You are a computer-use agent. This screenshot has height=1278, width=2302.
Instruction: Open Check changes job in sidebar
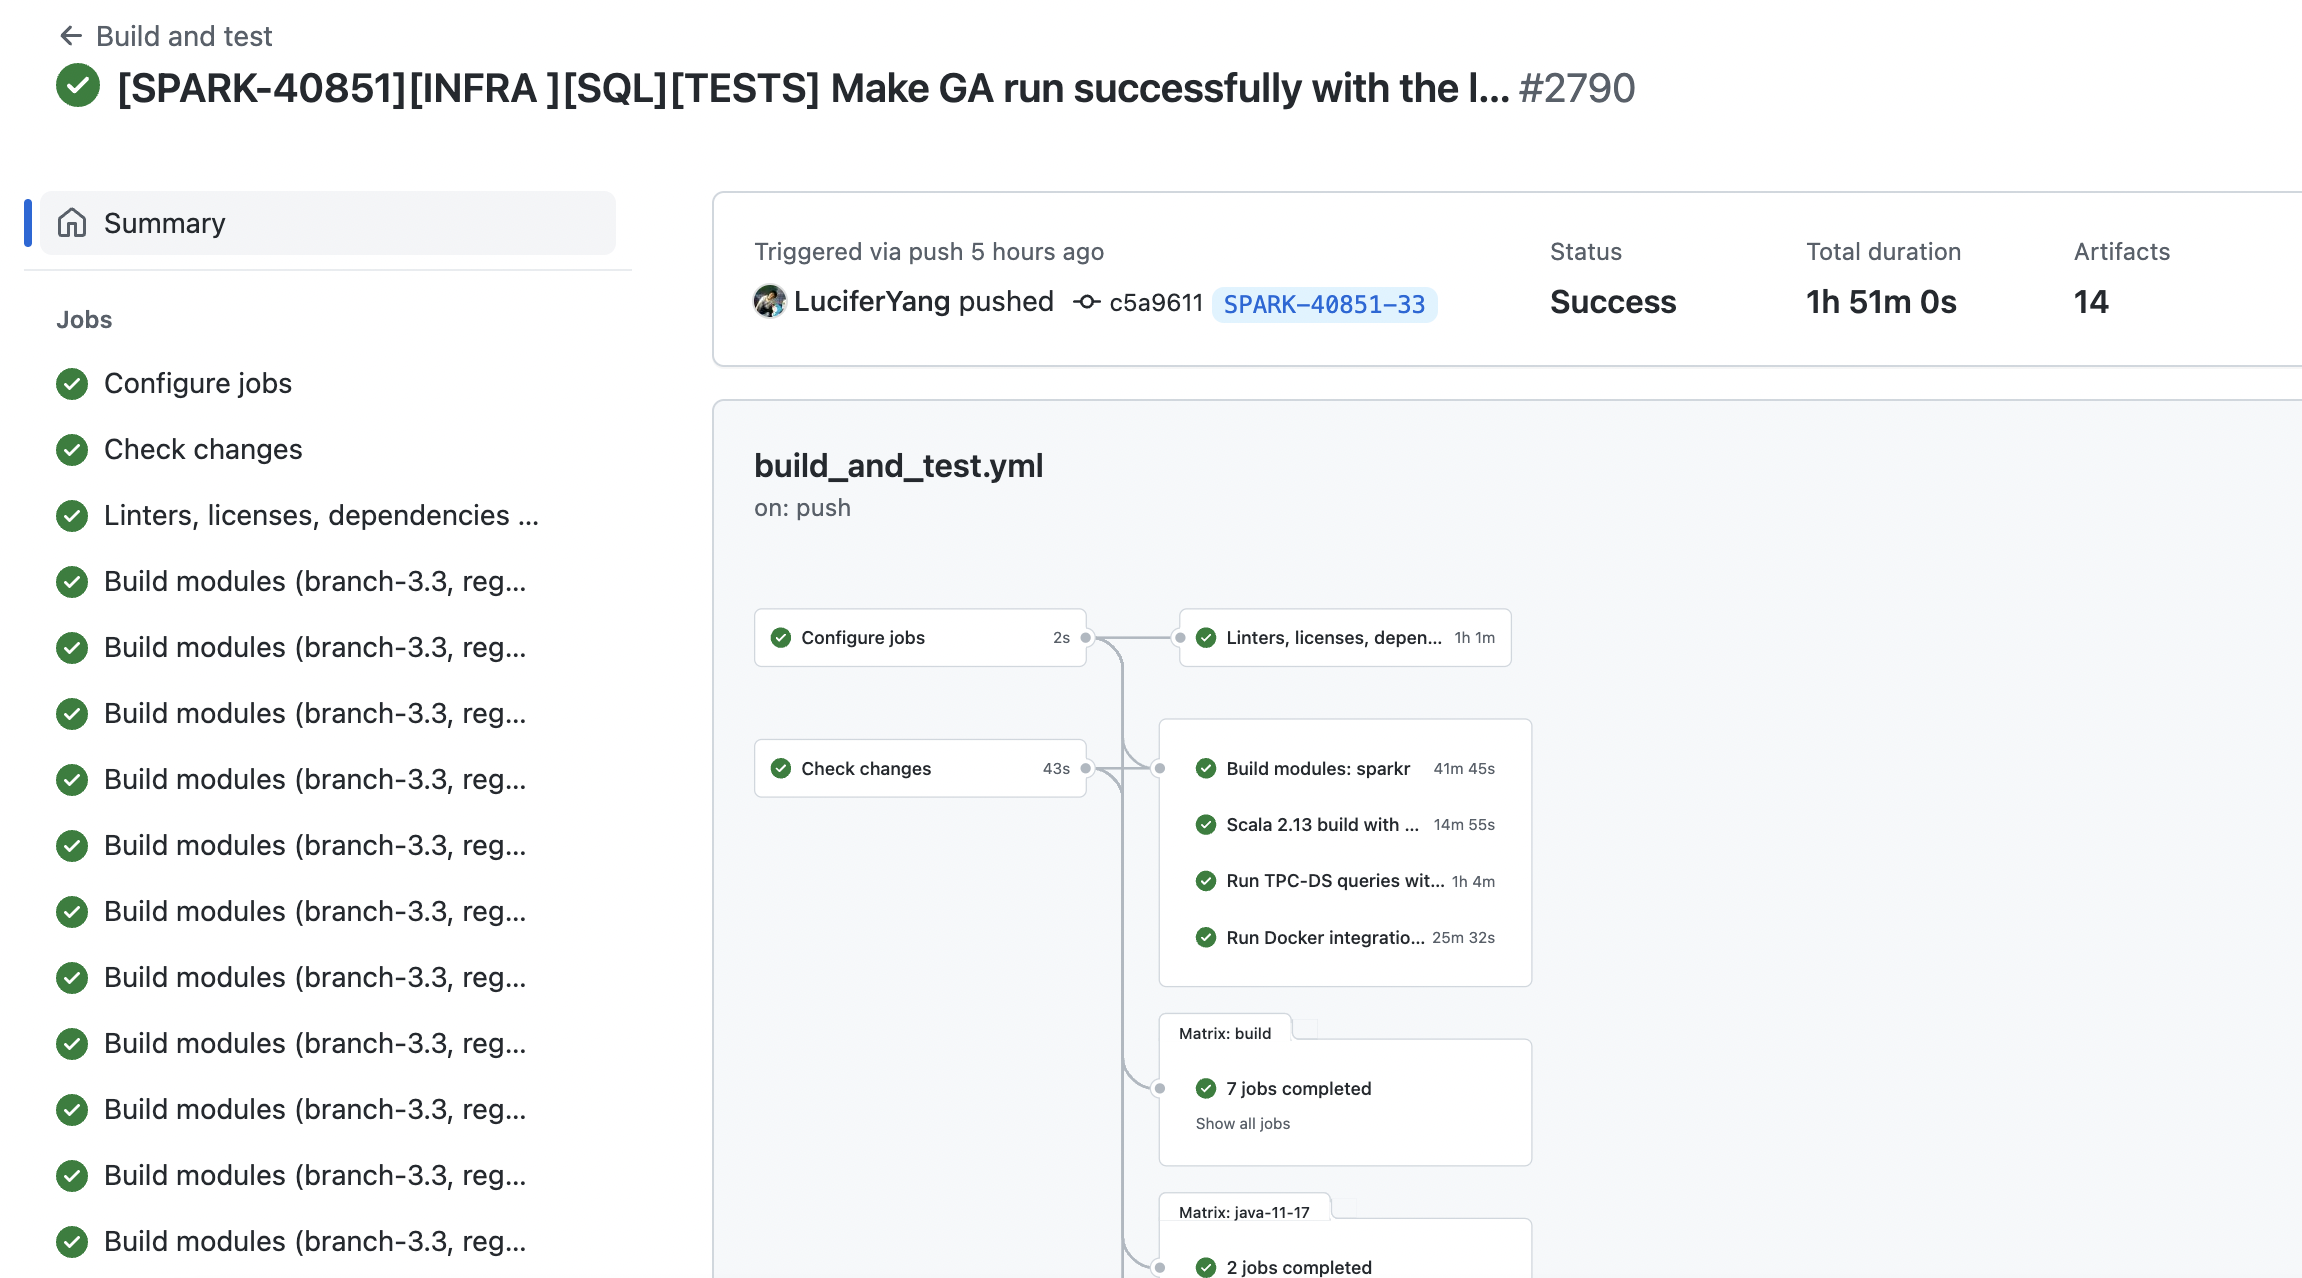click(x=203, y=450)
